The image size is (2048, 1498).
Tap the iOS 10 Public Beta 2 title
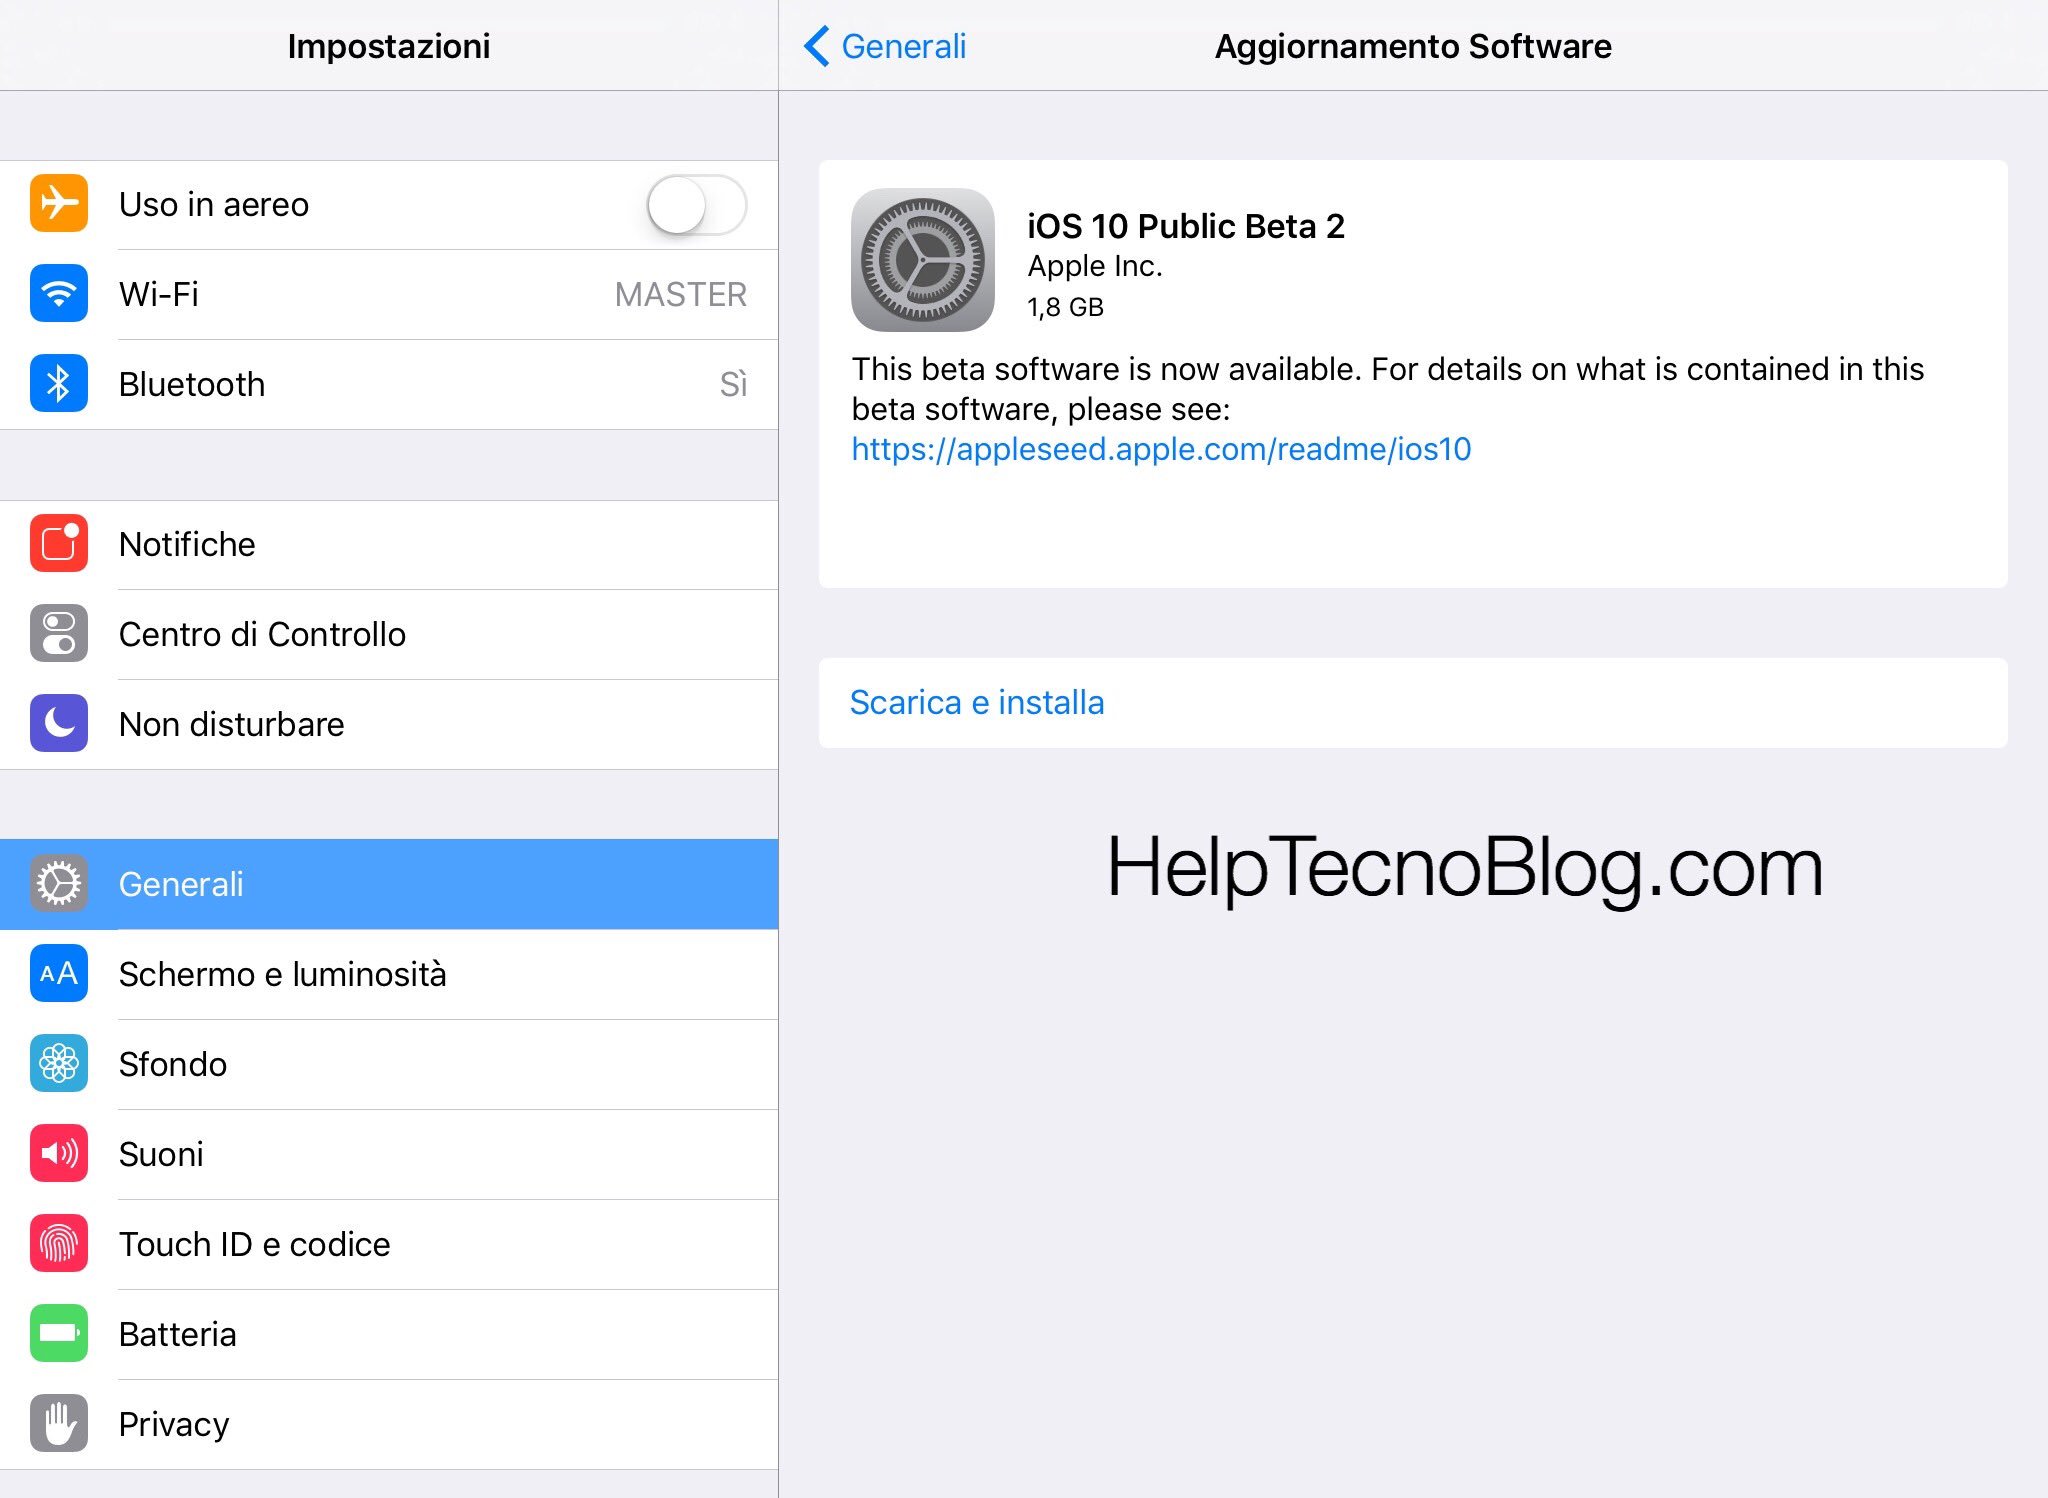(x=1185, y=226)
